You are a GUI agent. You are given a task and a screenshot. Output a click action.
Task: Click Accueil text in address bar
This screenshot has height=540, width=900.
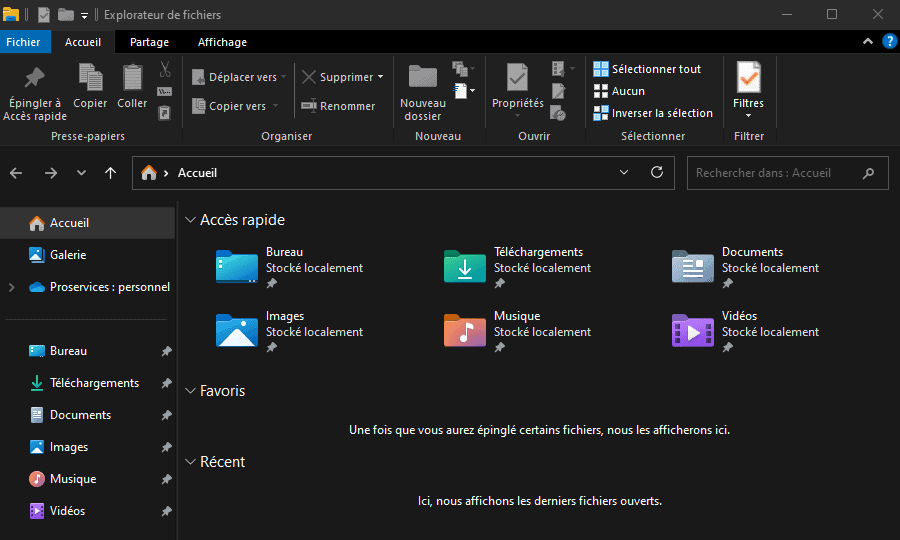197,173
